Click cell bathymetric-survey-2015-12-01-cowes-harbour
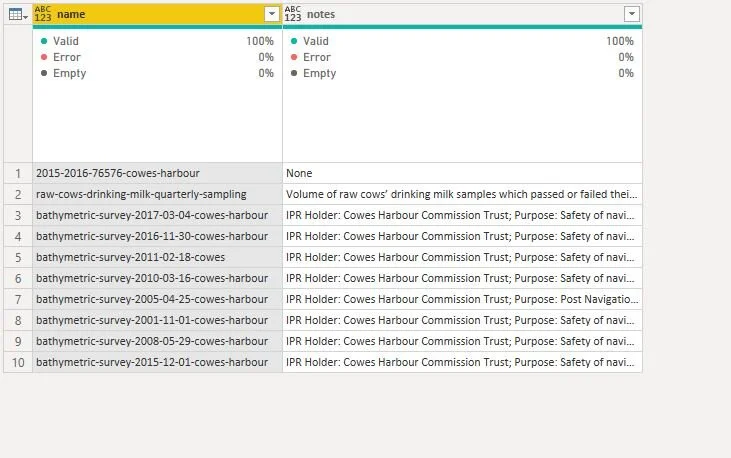 point(157,362)
